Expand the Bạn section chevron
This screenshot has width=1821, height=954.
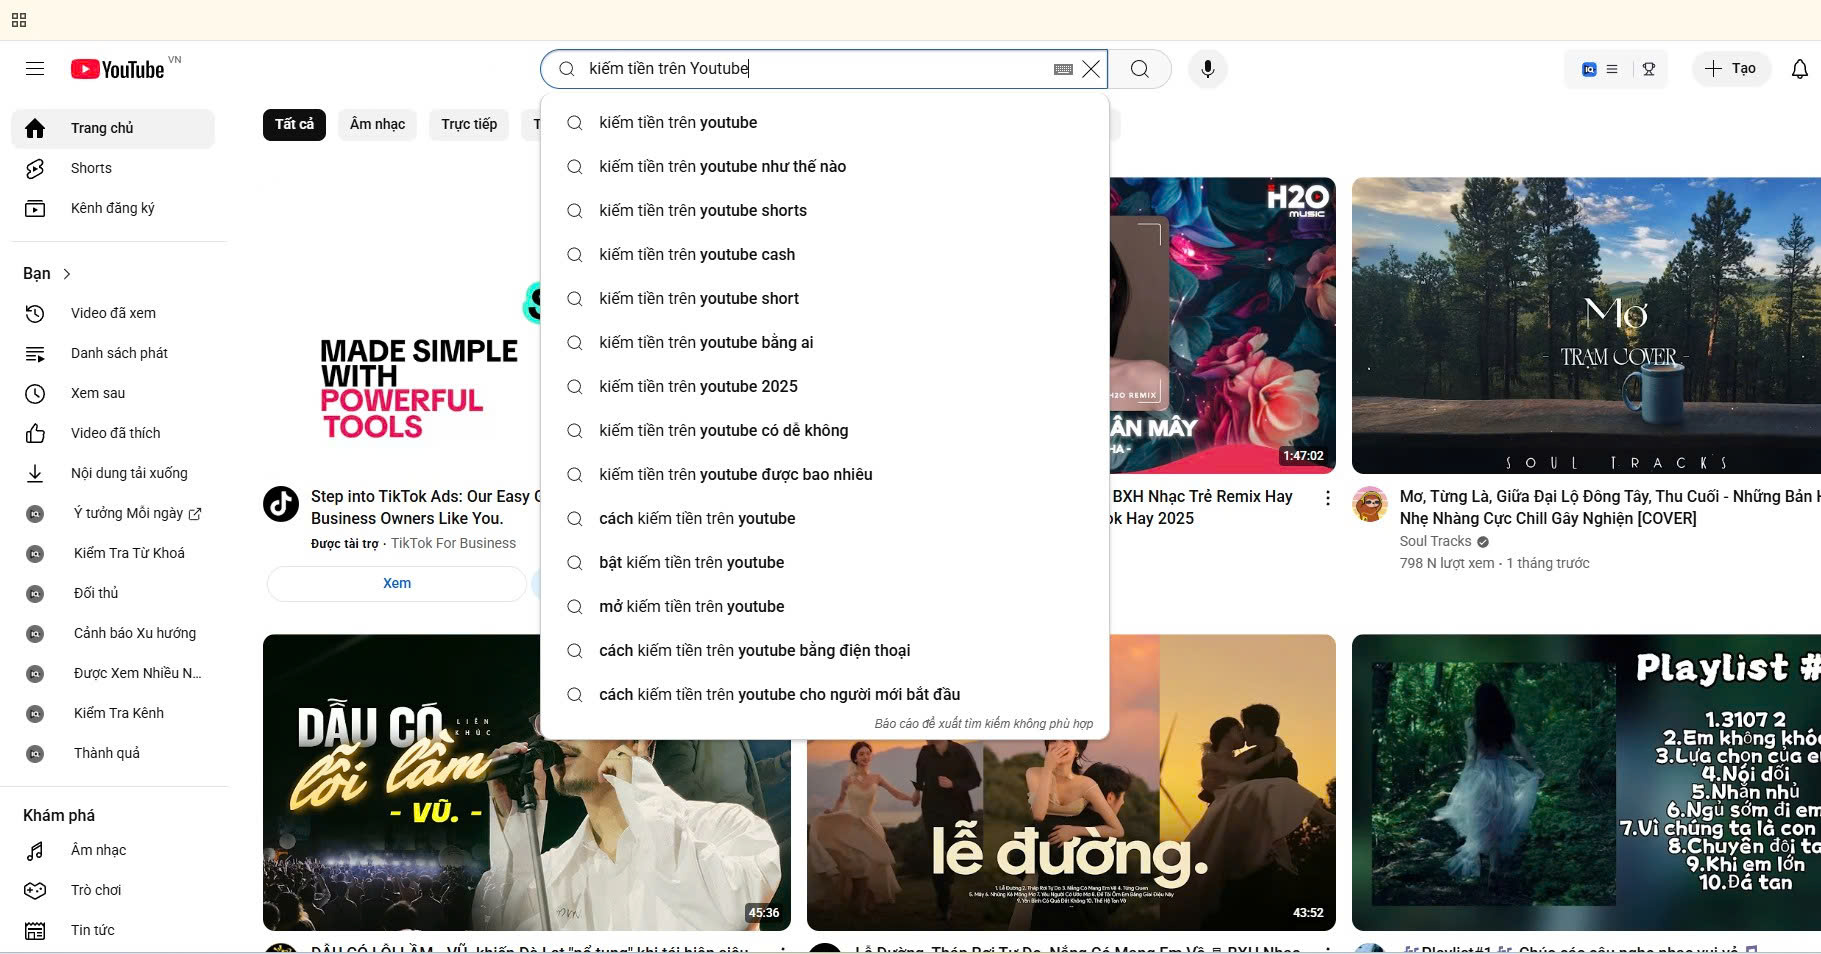point(67,274)
